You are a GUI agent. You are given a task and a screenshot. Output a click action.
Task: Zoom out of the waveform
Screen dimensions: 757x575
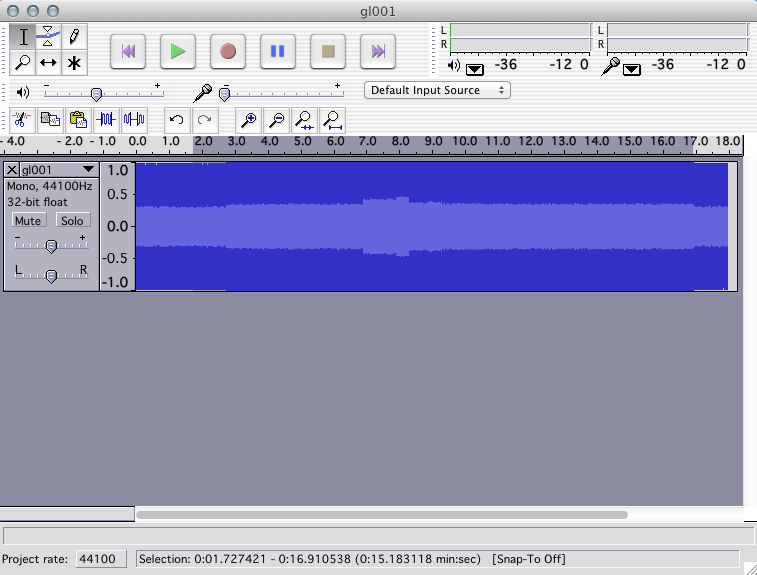[x=277, y=120]
